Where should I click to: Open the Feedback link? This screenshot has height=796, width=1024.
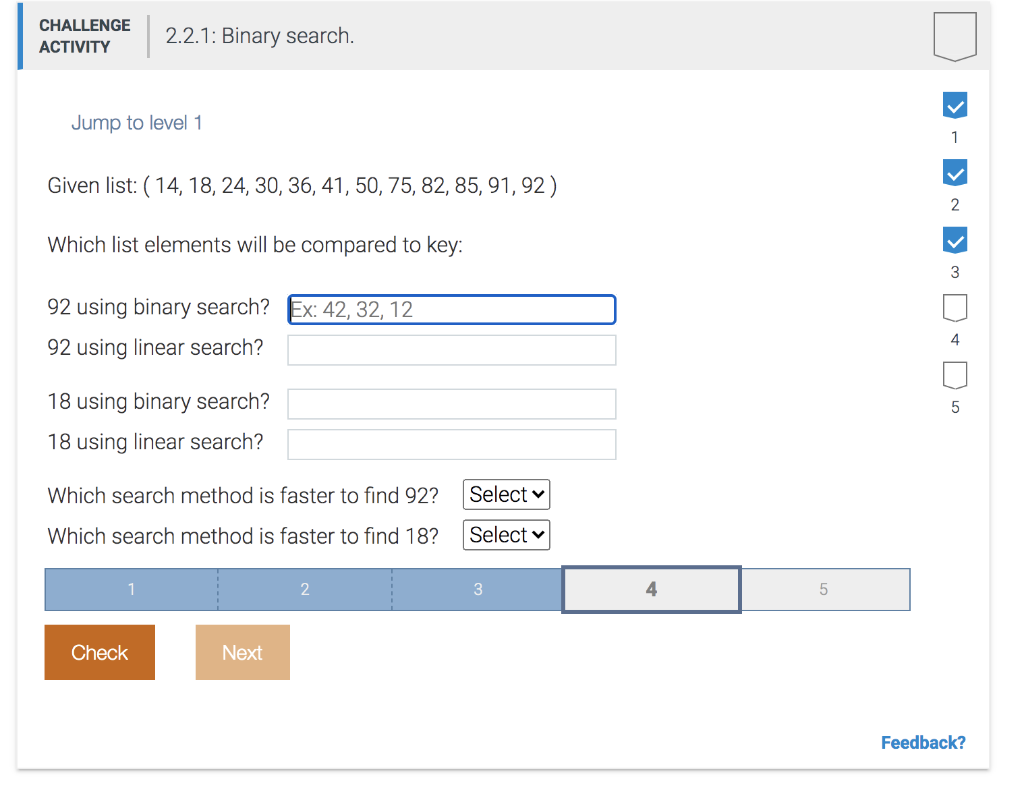tap(922, 742)
